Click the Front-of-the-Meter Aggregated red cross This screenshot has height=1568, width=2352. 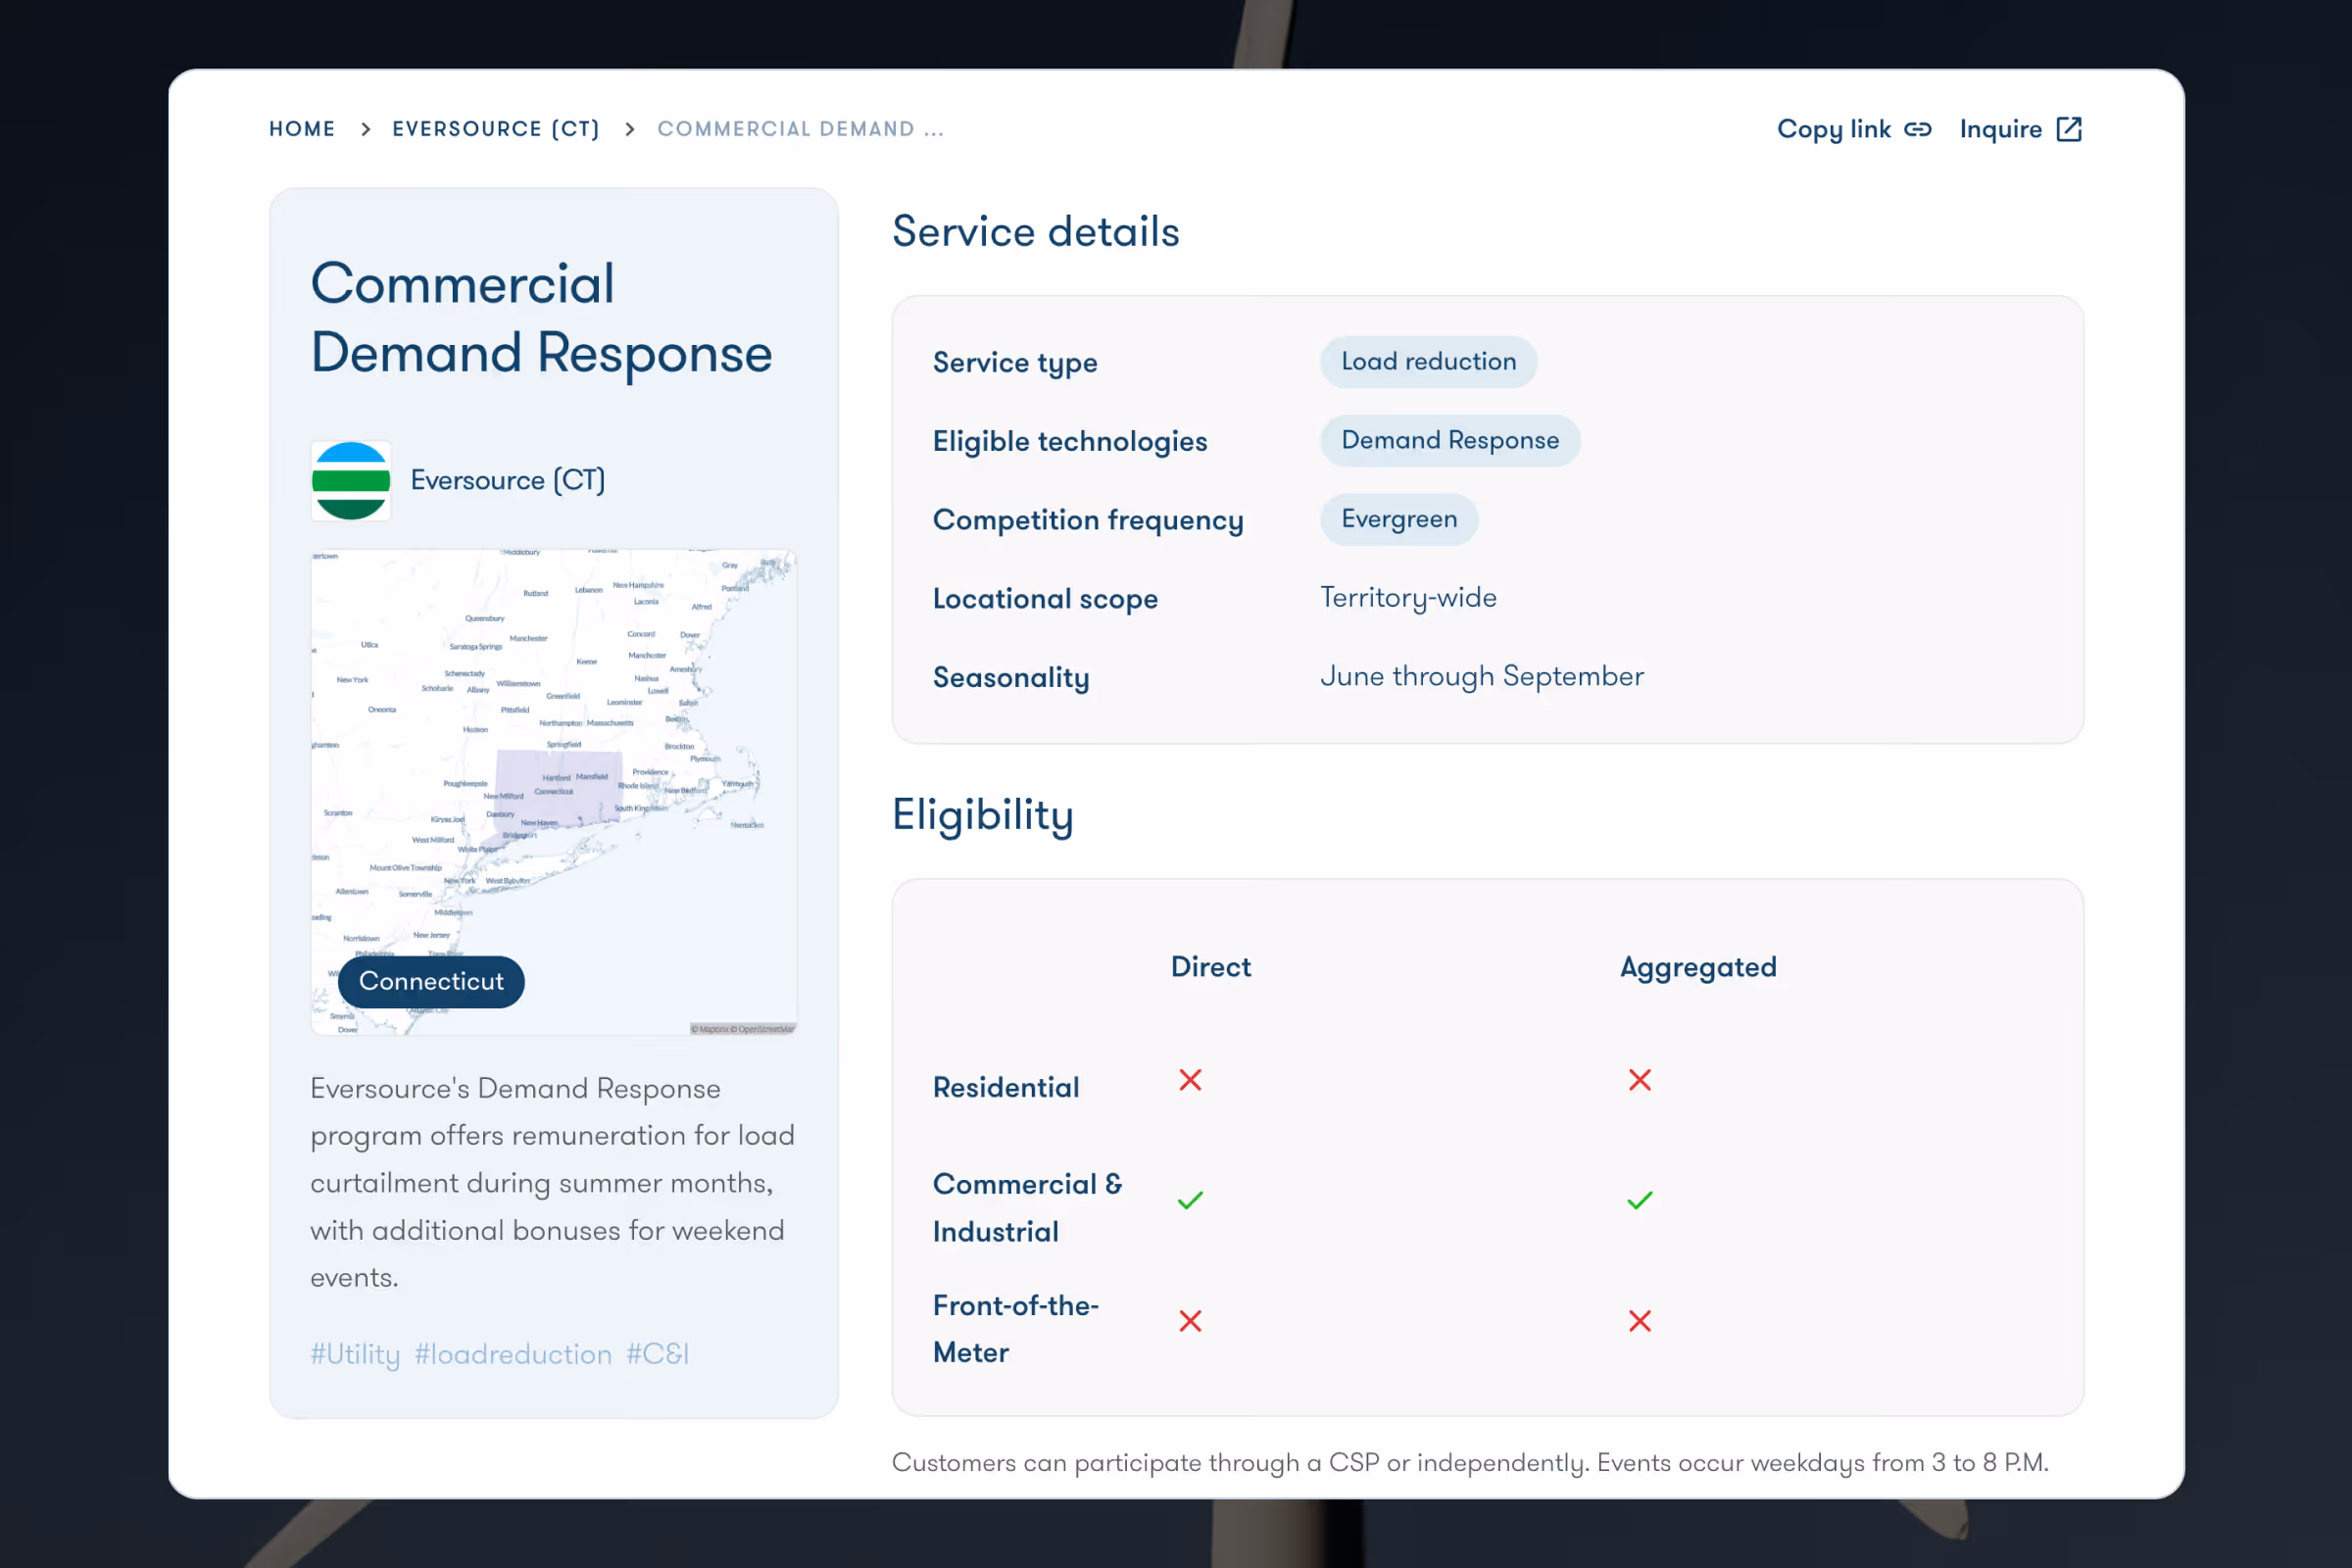[1639, 1321]
